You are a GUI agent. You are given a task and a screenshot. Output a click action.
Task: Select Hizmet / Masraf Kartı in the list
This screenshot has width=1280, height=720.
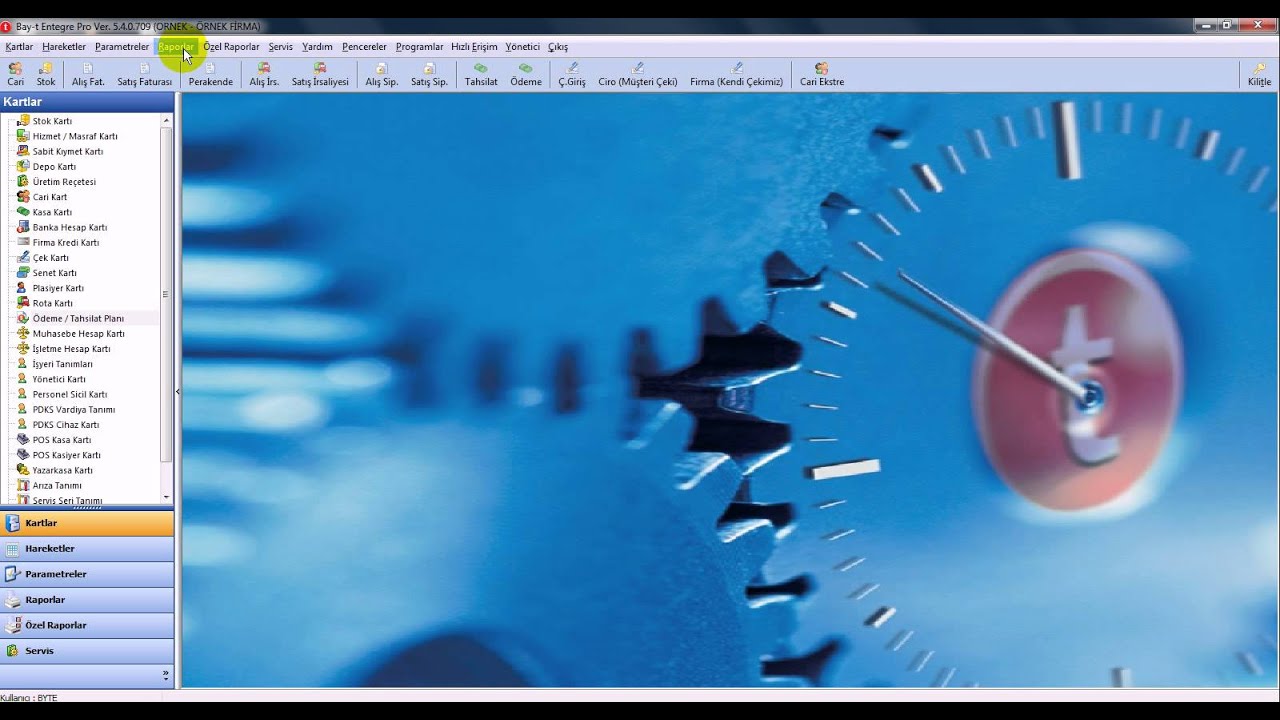point(75,136)
